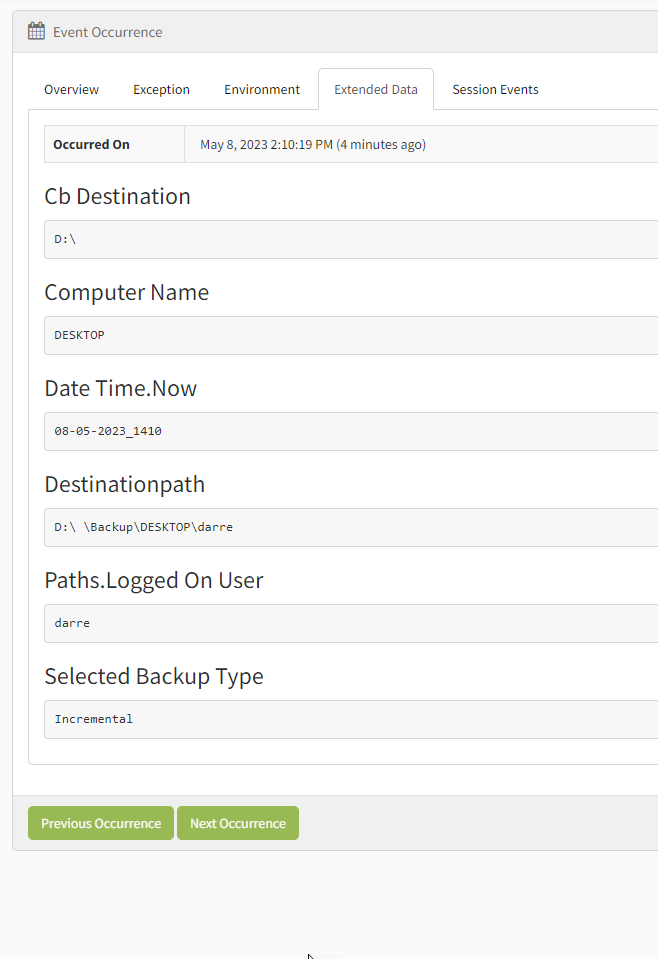Click the Destinationpath heading
This screenshot has width=658, height=959.
pos(125,484)
